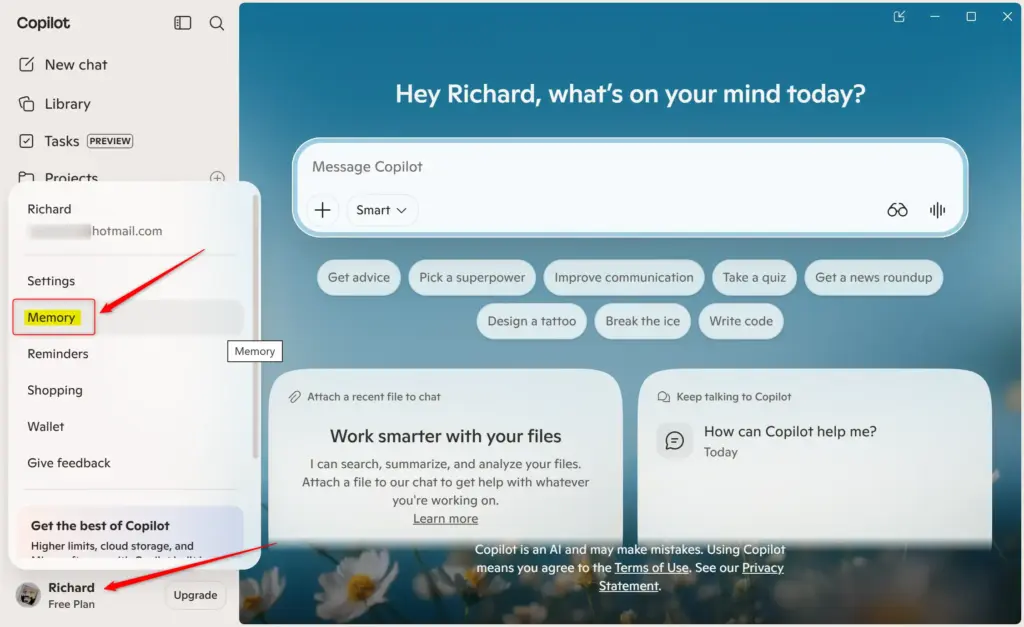This screenshot has width=1024, height=627.
Task: Click the pop-out window icon in title bar
Action: 899,16
